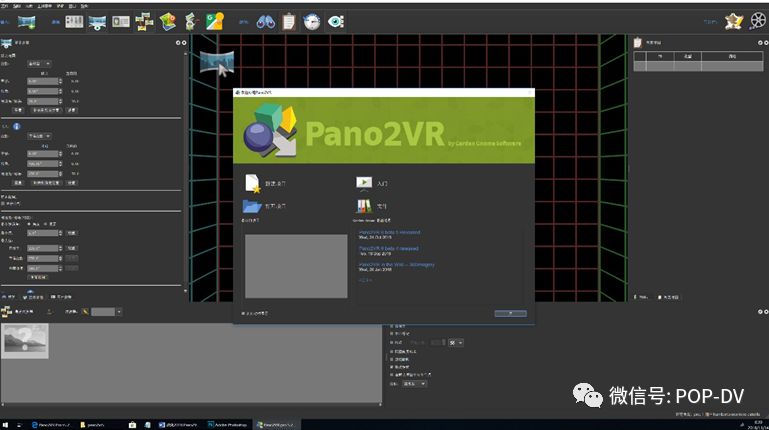
Task: Click the close button in the welcome dialog
Action: point(511,313)
